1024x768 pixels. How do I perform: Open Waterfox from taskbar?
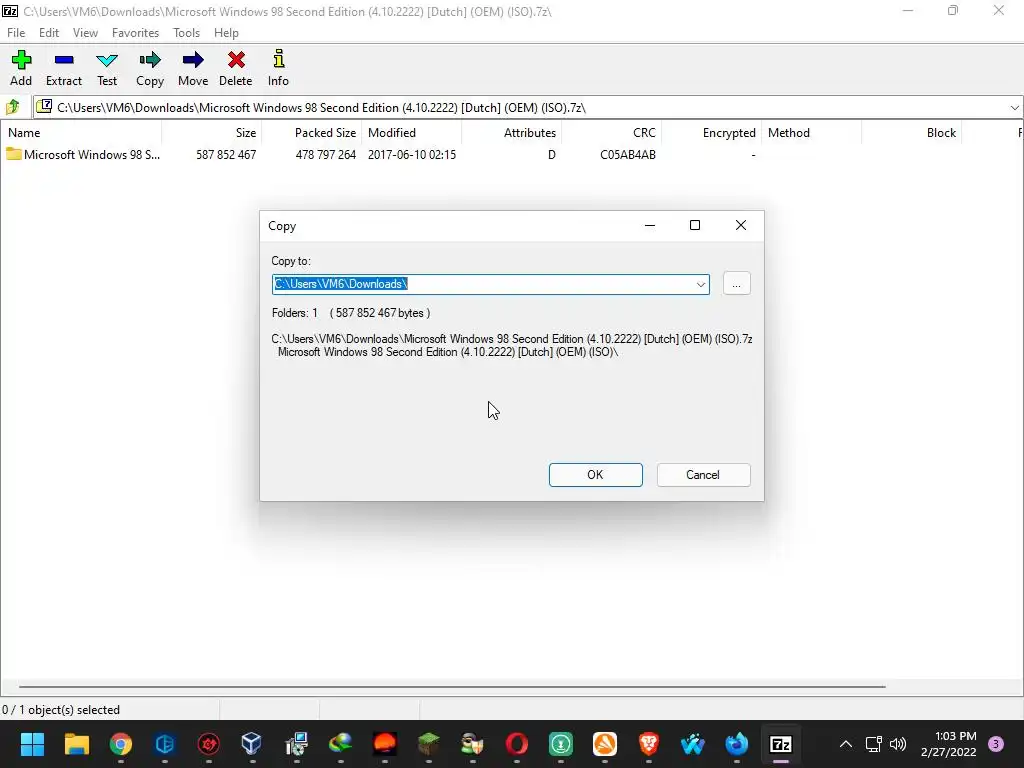coord(692,744)
